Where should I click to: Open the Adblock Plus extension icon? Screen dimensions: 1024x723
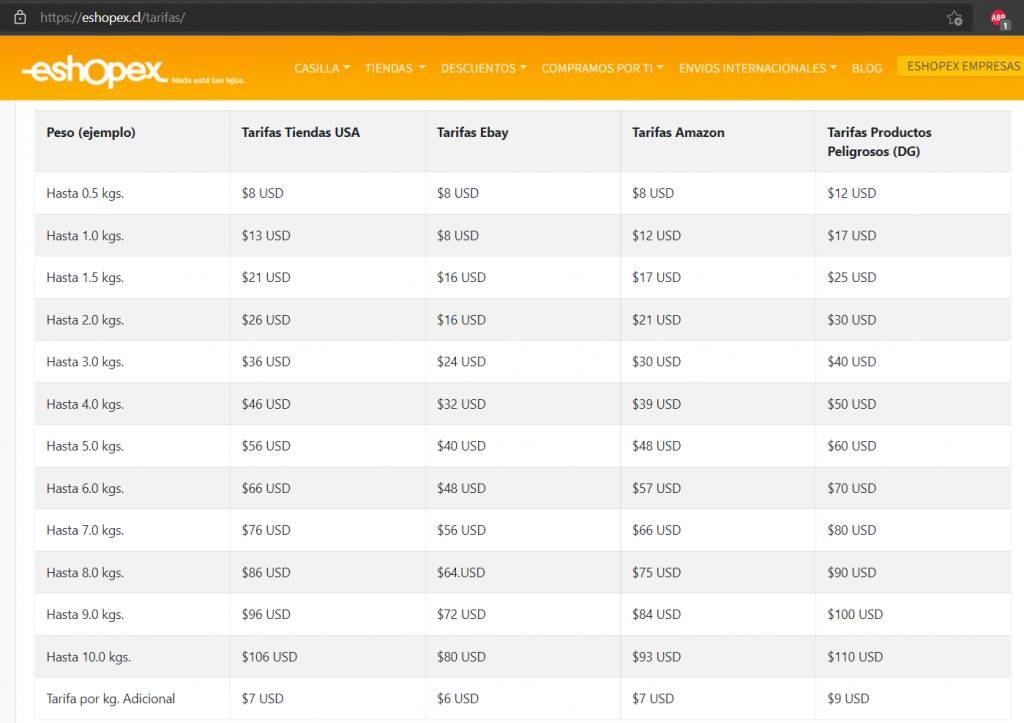tap(997, 18)
